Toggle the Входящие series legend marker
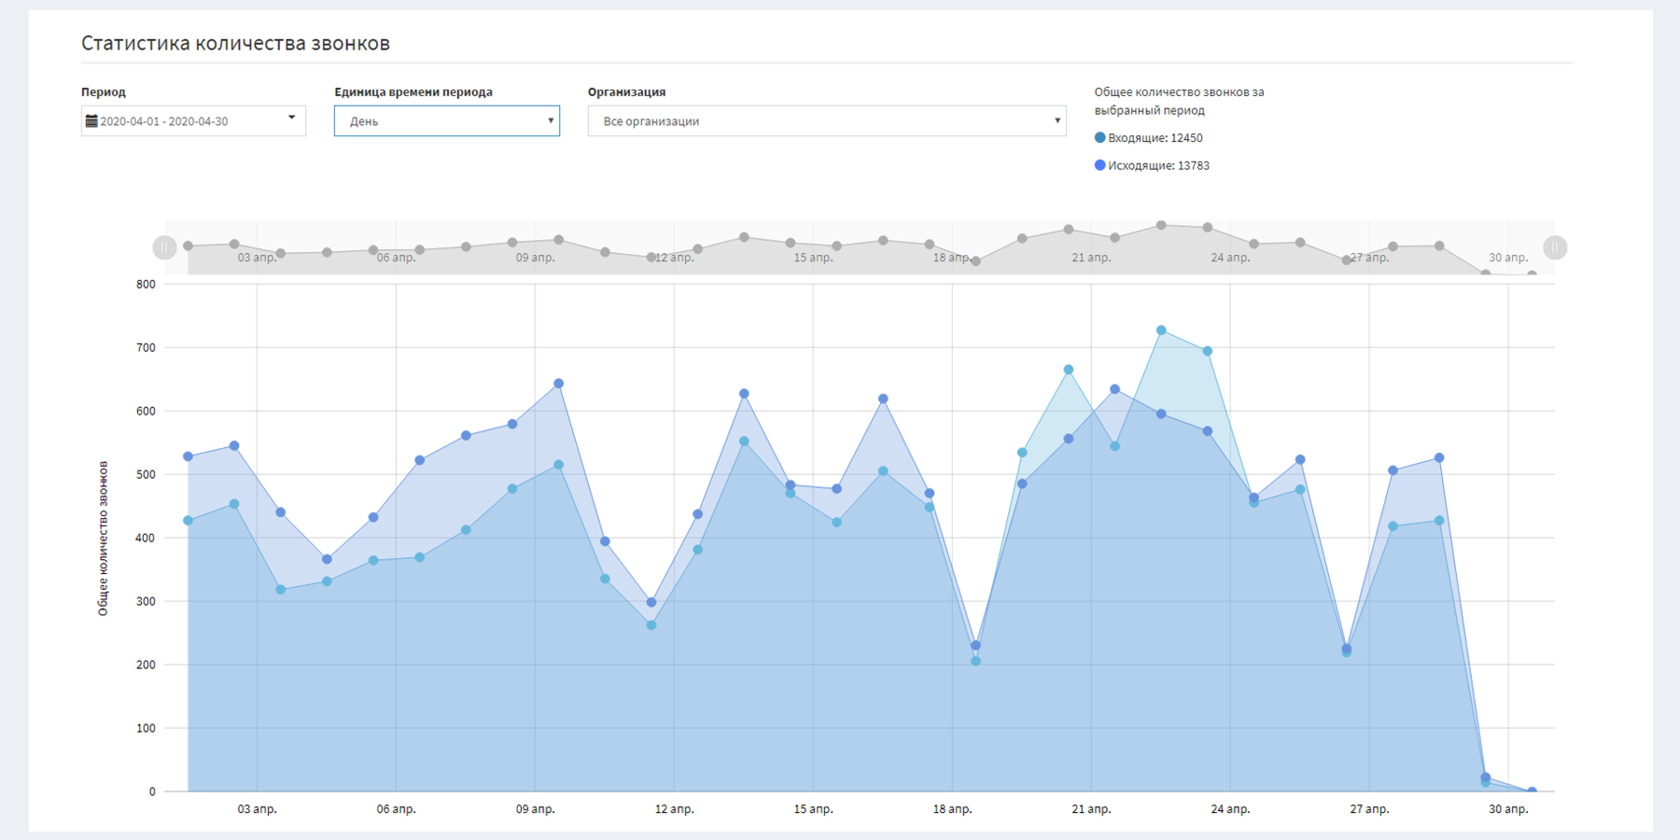This screenshot has height=840, width=1680. 1100,138
